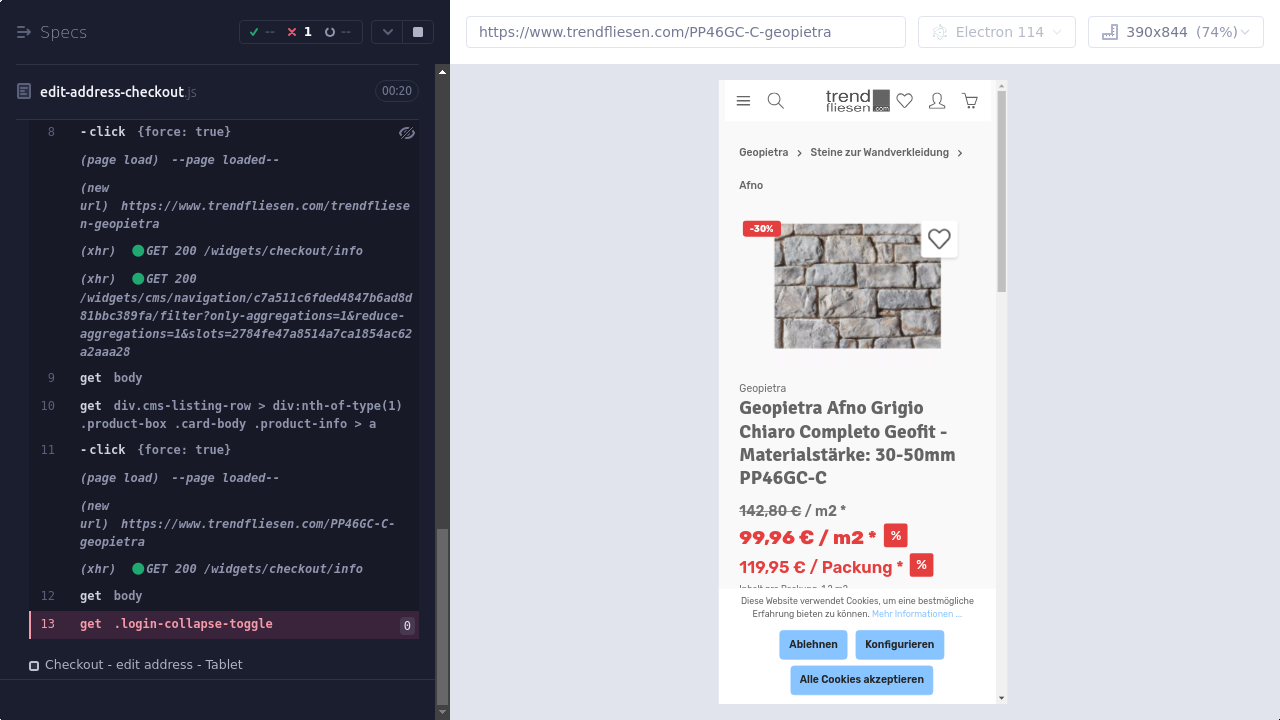Click the edit-address-checkout spec file name
This screenshot has width=1280, height=720.
point(112,92)
